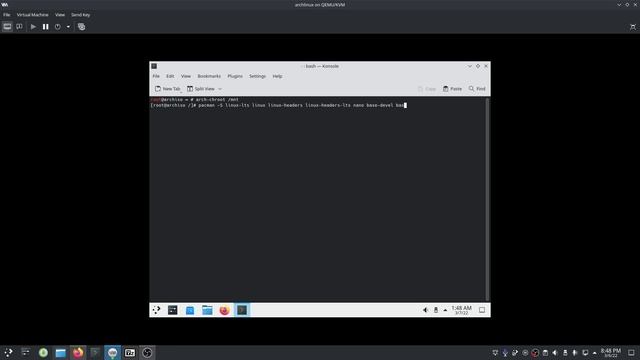Click guest clock showing 1:48 AM
The width and height of the screenshot is (640, 360).
click(x=461, y=310)
